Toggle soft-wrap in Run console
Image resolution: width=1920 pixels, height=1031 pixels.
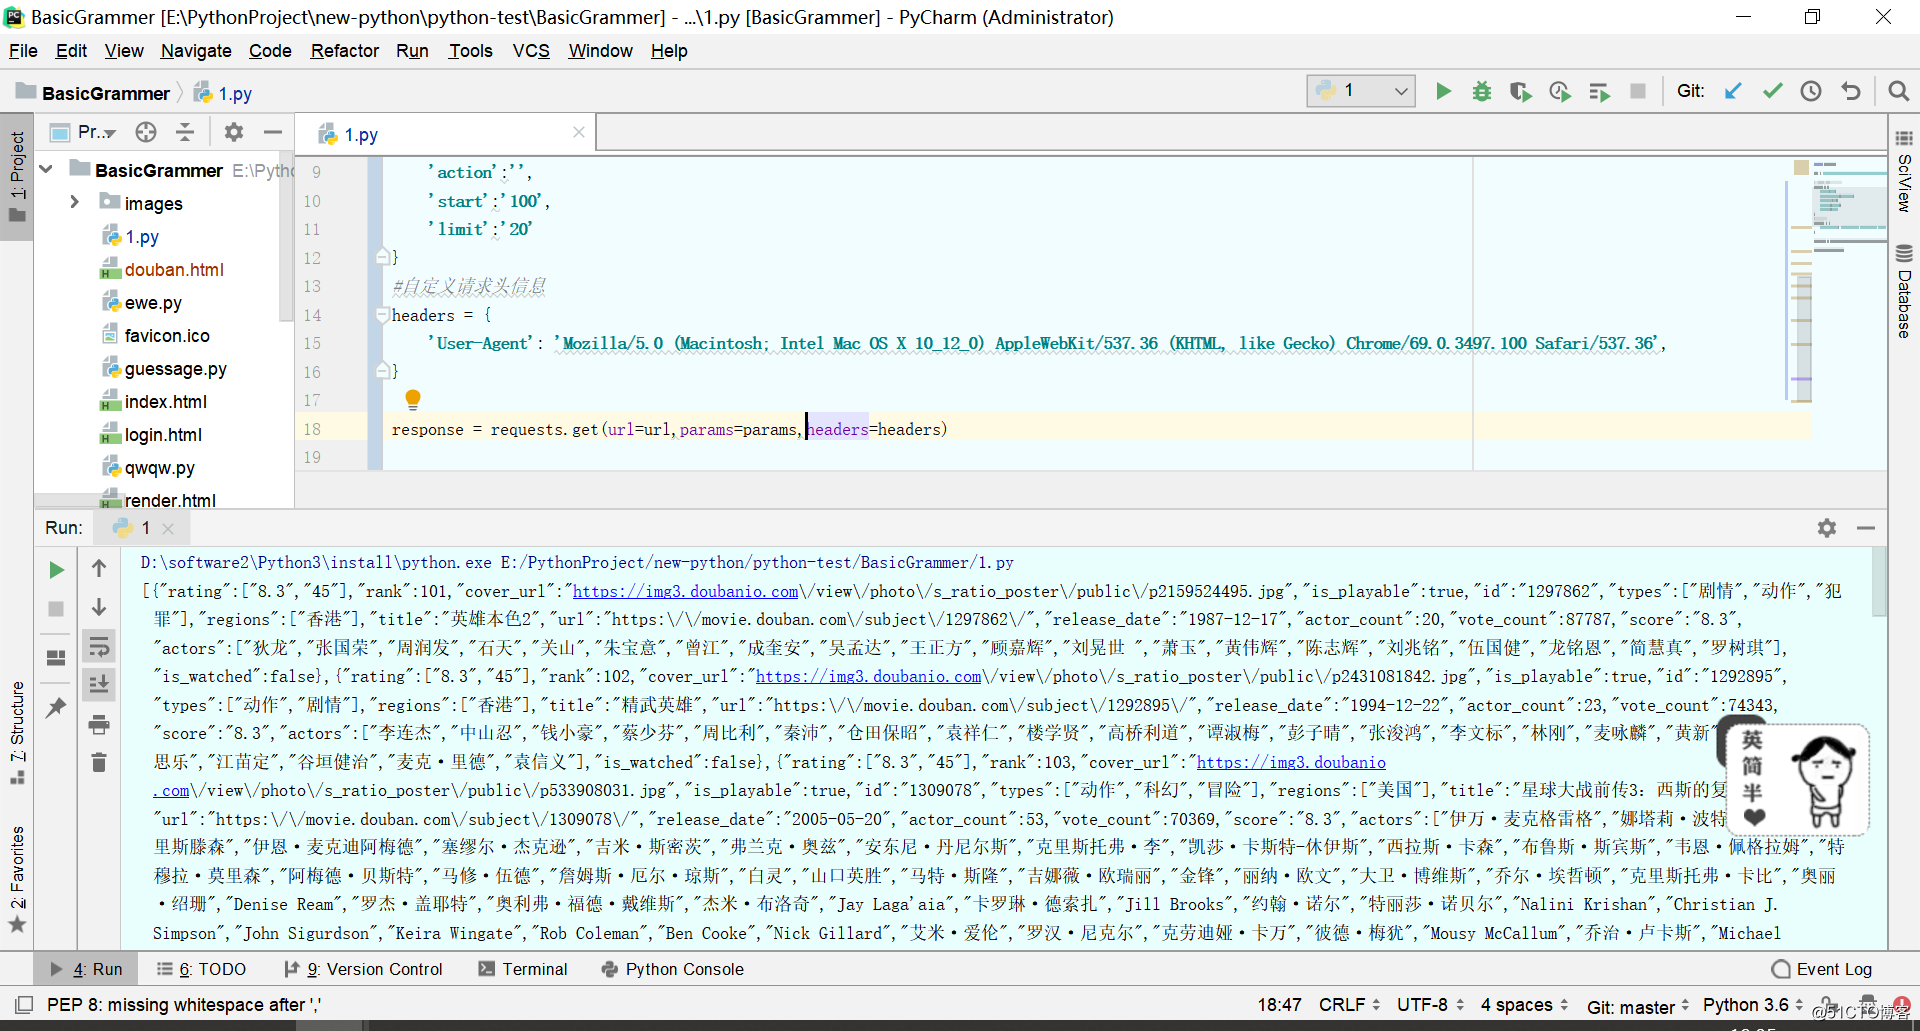[99, 647]
